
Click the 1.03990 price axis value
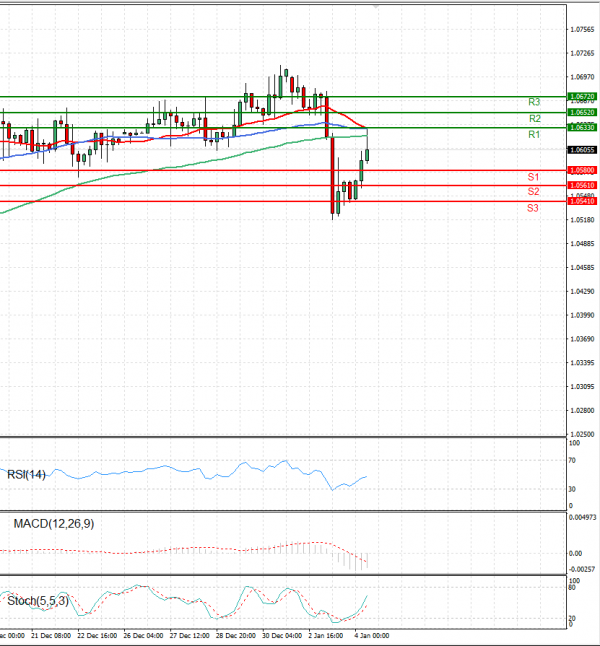coord(582,315)
